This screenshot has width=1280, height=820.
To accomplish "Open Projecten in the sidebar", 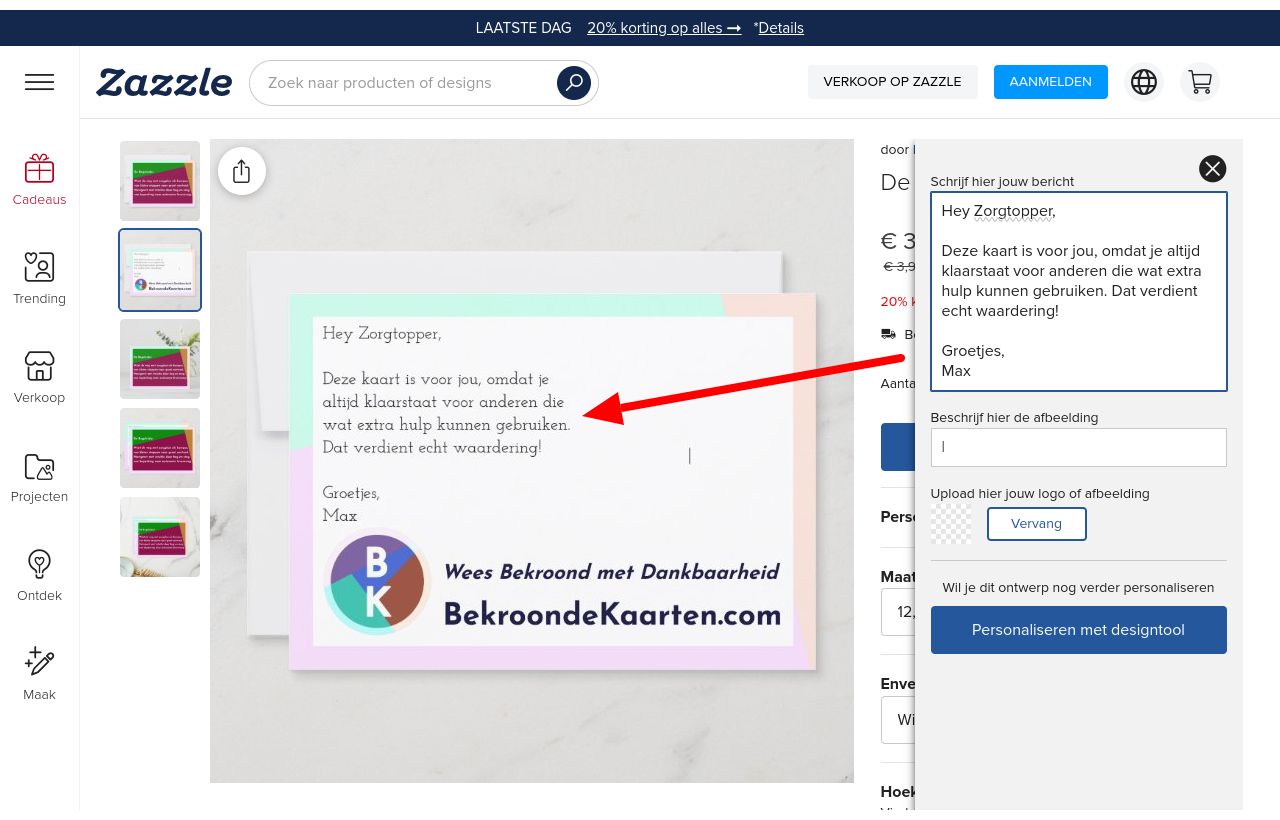I will pos(40,476).
